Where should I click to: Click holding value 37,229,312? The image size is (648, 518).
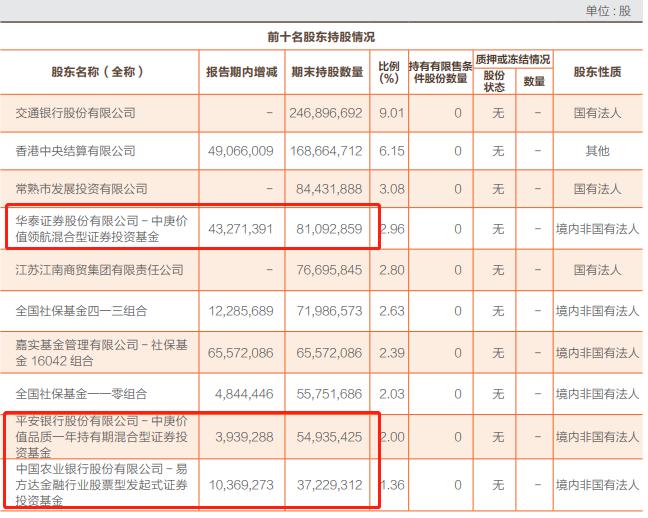tap(329, 485)
